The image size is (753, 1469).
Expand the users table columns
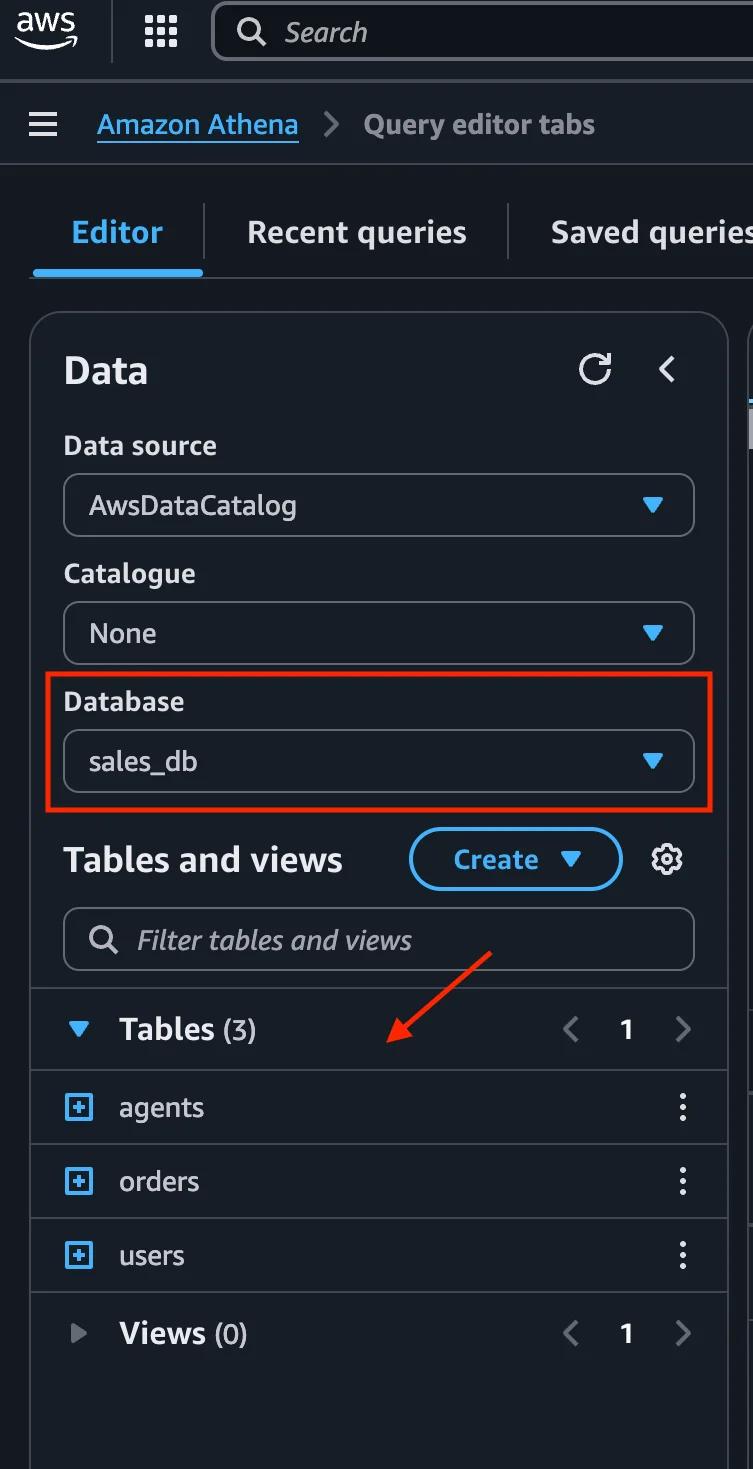(x=79, y=1255)
